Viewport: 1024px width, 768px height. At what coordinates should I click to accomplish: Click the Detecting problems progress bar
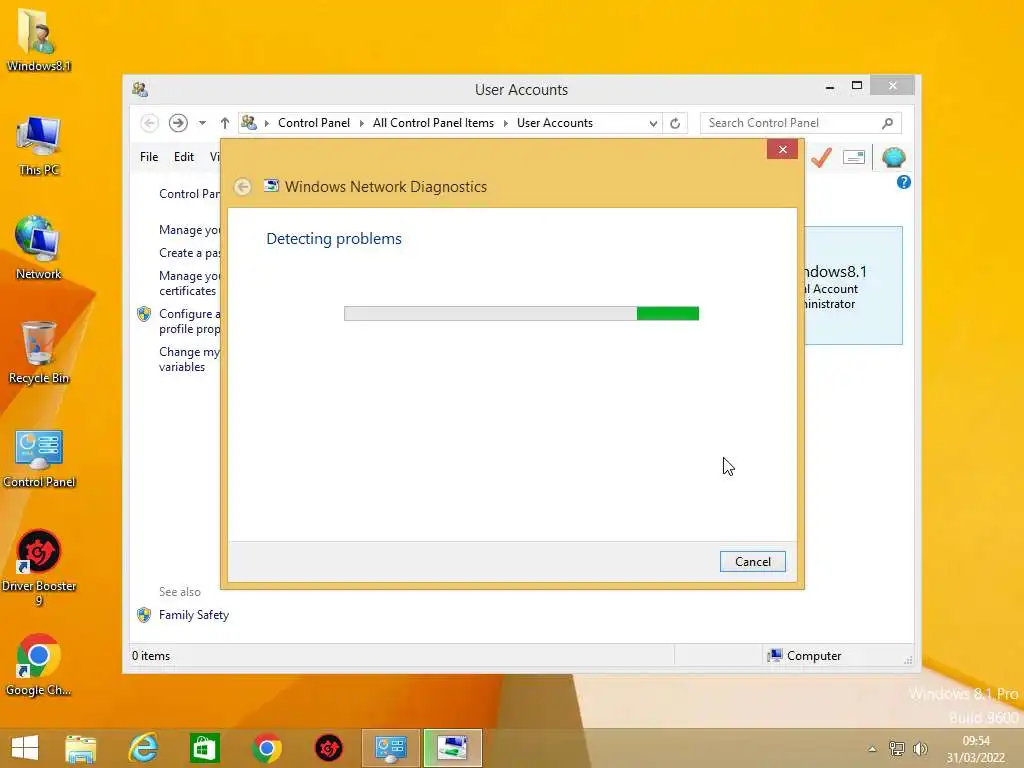(x=521, y=313)
